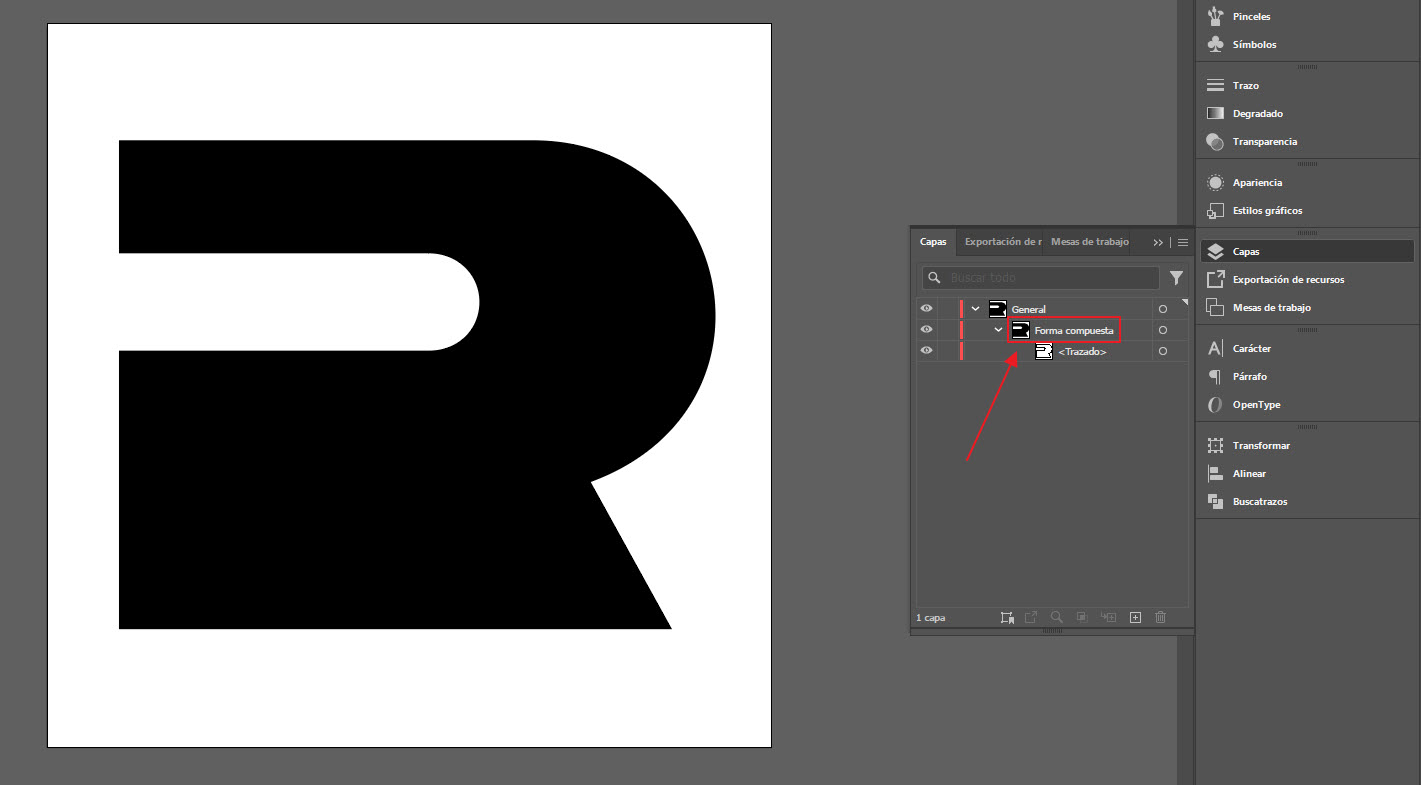The image size is (1421, 785).
Task: Collapse the Capas panel via its dock button
Action: 1307,252
